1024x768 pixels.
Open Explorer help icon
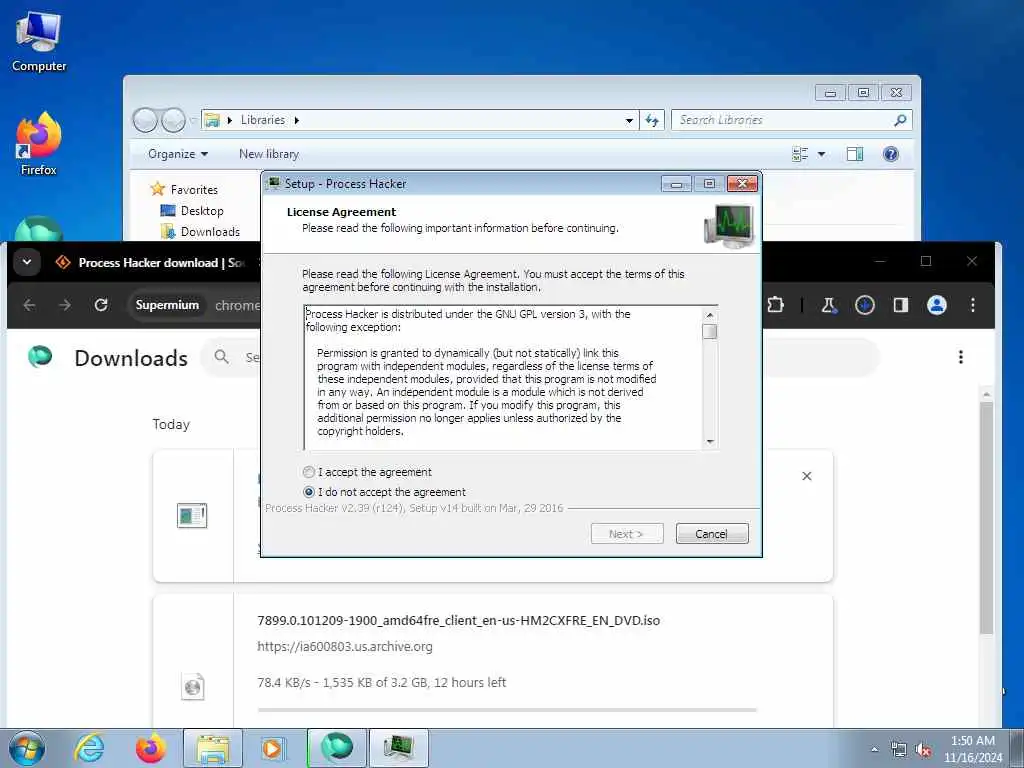click(x=890, y=154)
